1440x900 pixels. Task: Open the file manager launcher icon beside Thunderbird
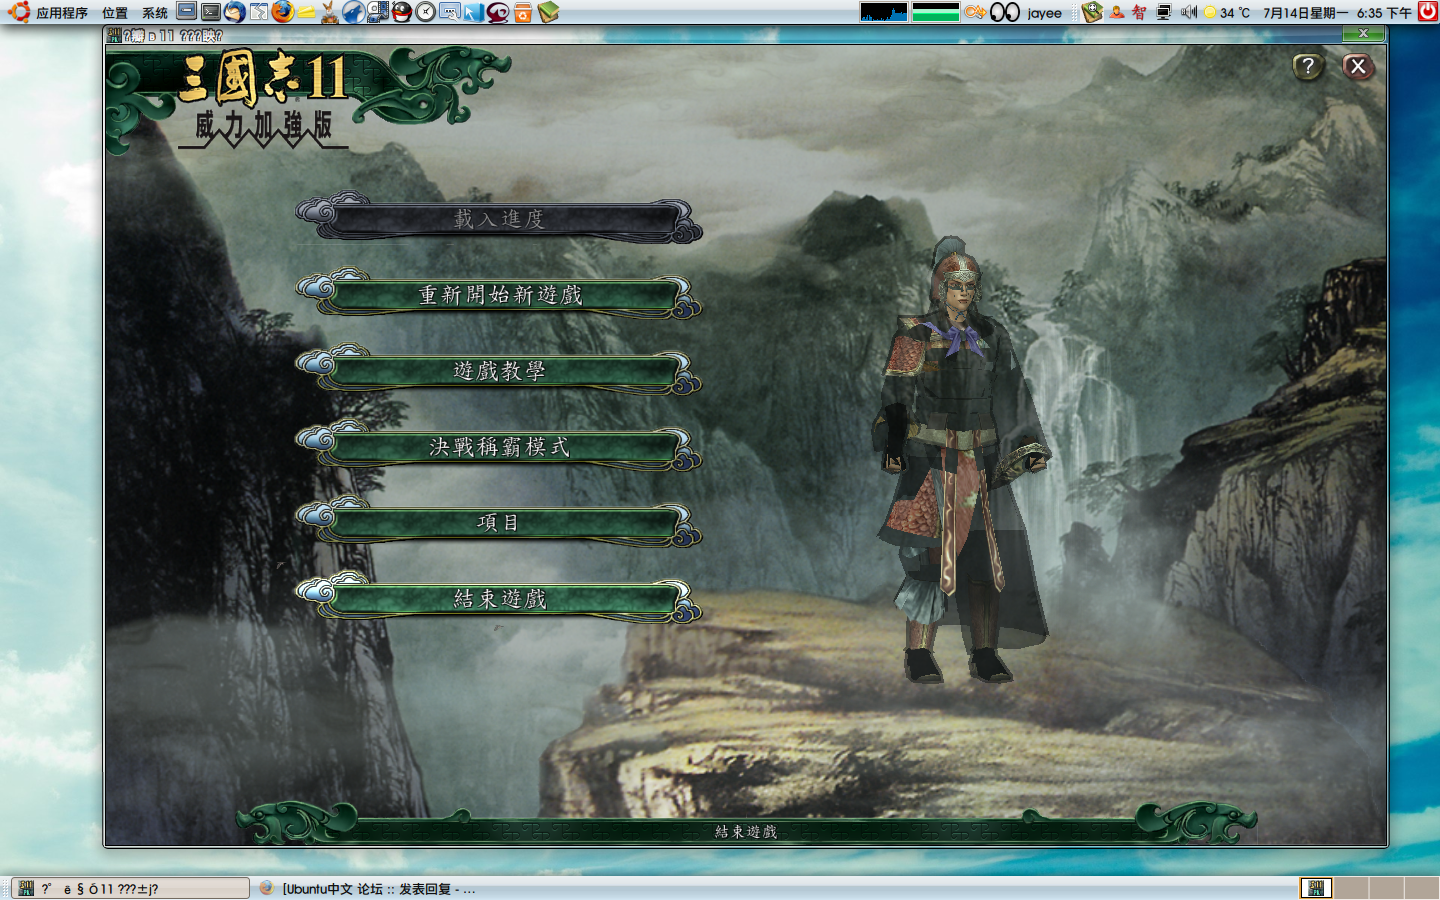259,12
